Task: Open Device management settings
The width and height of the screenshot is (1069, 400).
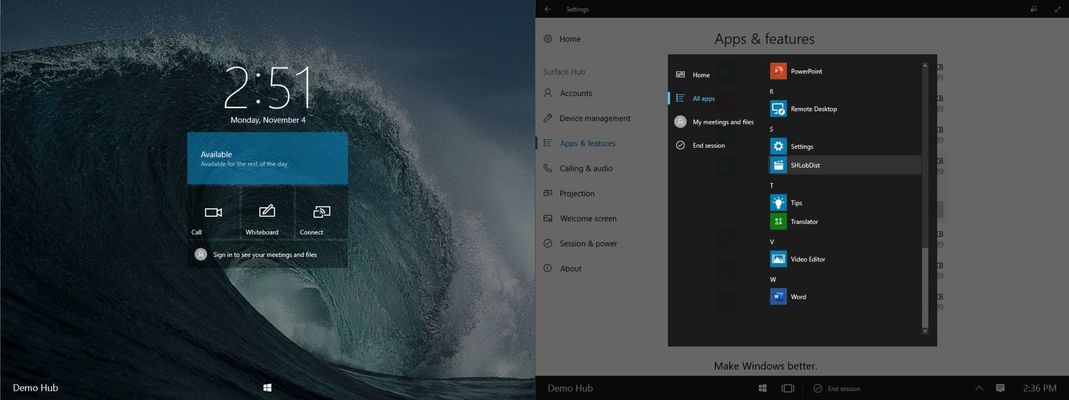Action: [x=587, y=118]
